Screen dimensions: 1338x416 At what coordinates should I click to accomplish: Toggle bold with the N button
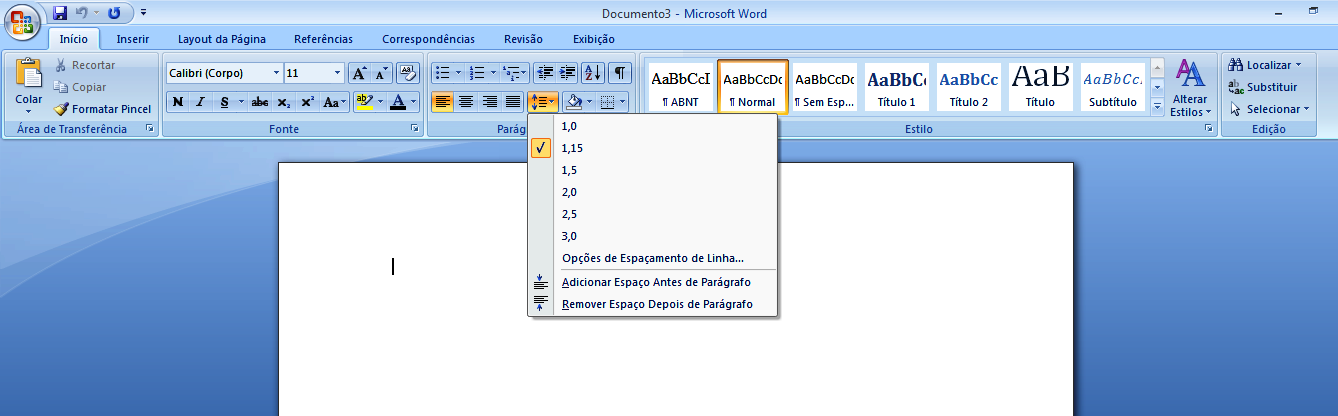pyautogui.click(x=178, y=102)
